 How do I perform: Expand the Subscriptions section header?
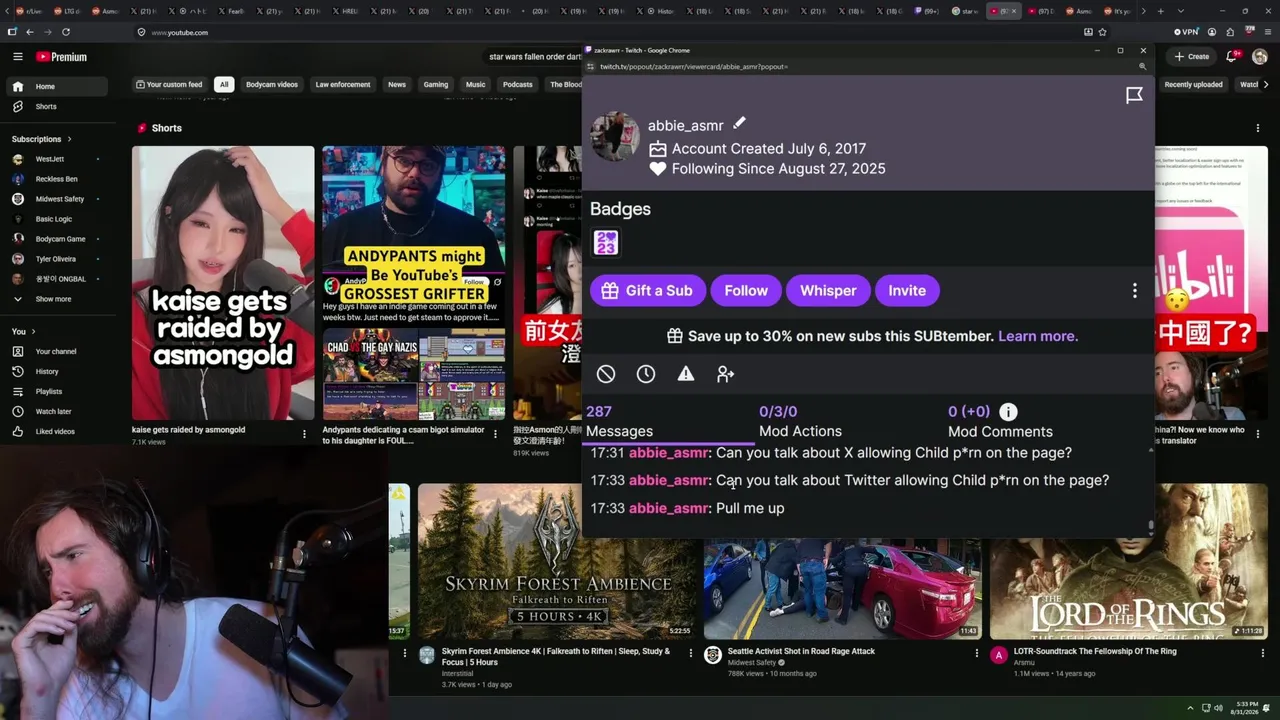(42, 139)
